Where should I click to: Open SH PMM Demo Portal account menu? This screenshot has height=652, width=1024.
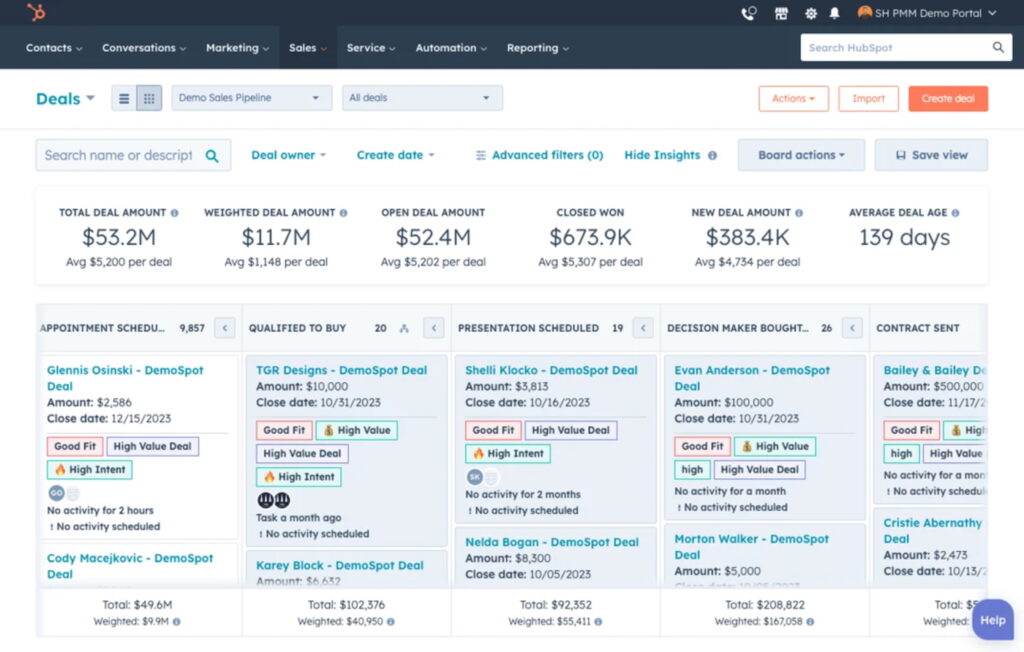tap(927, 13)
